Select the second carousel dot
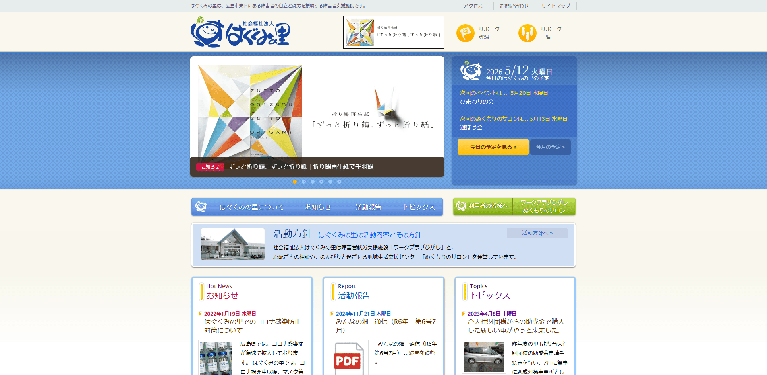The width and height of the screenshot is (767, 375). pyautogui.click(x=304, y=181)
